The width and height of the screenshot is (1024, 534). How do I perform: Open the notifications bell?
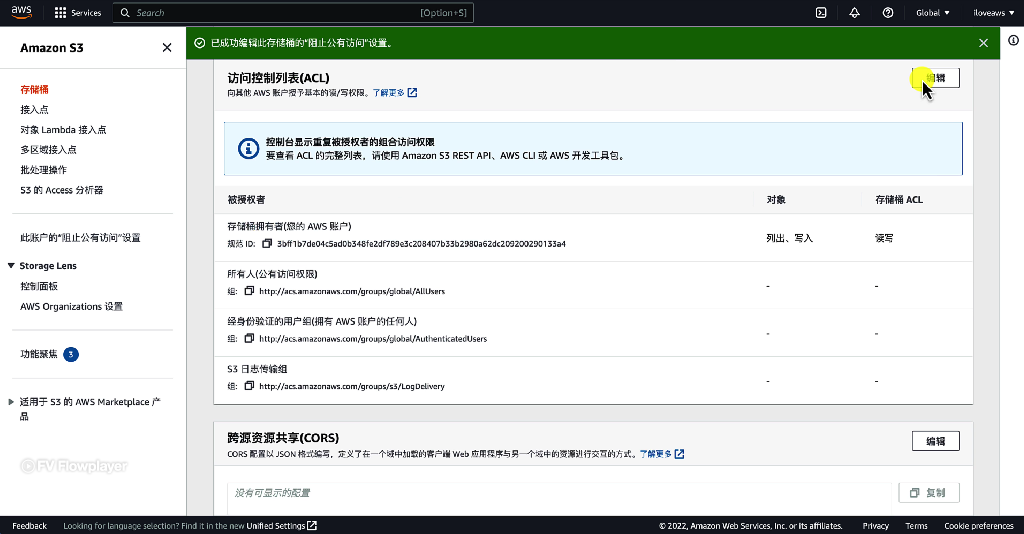point(854,12)
